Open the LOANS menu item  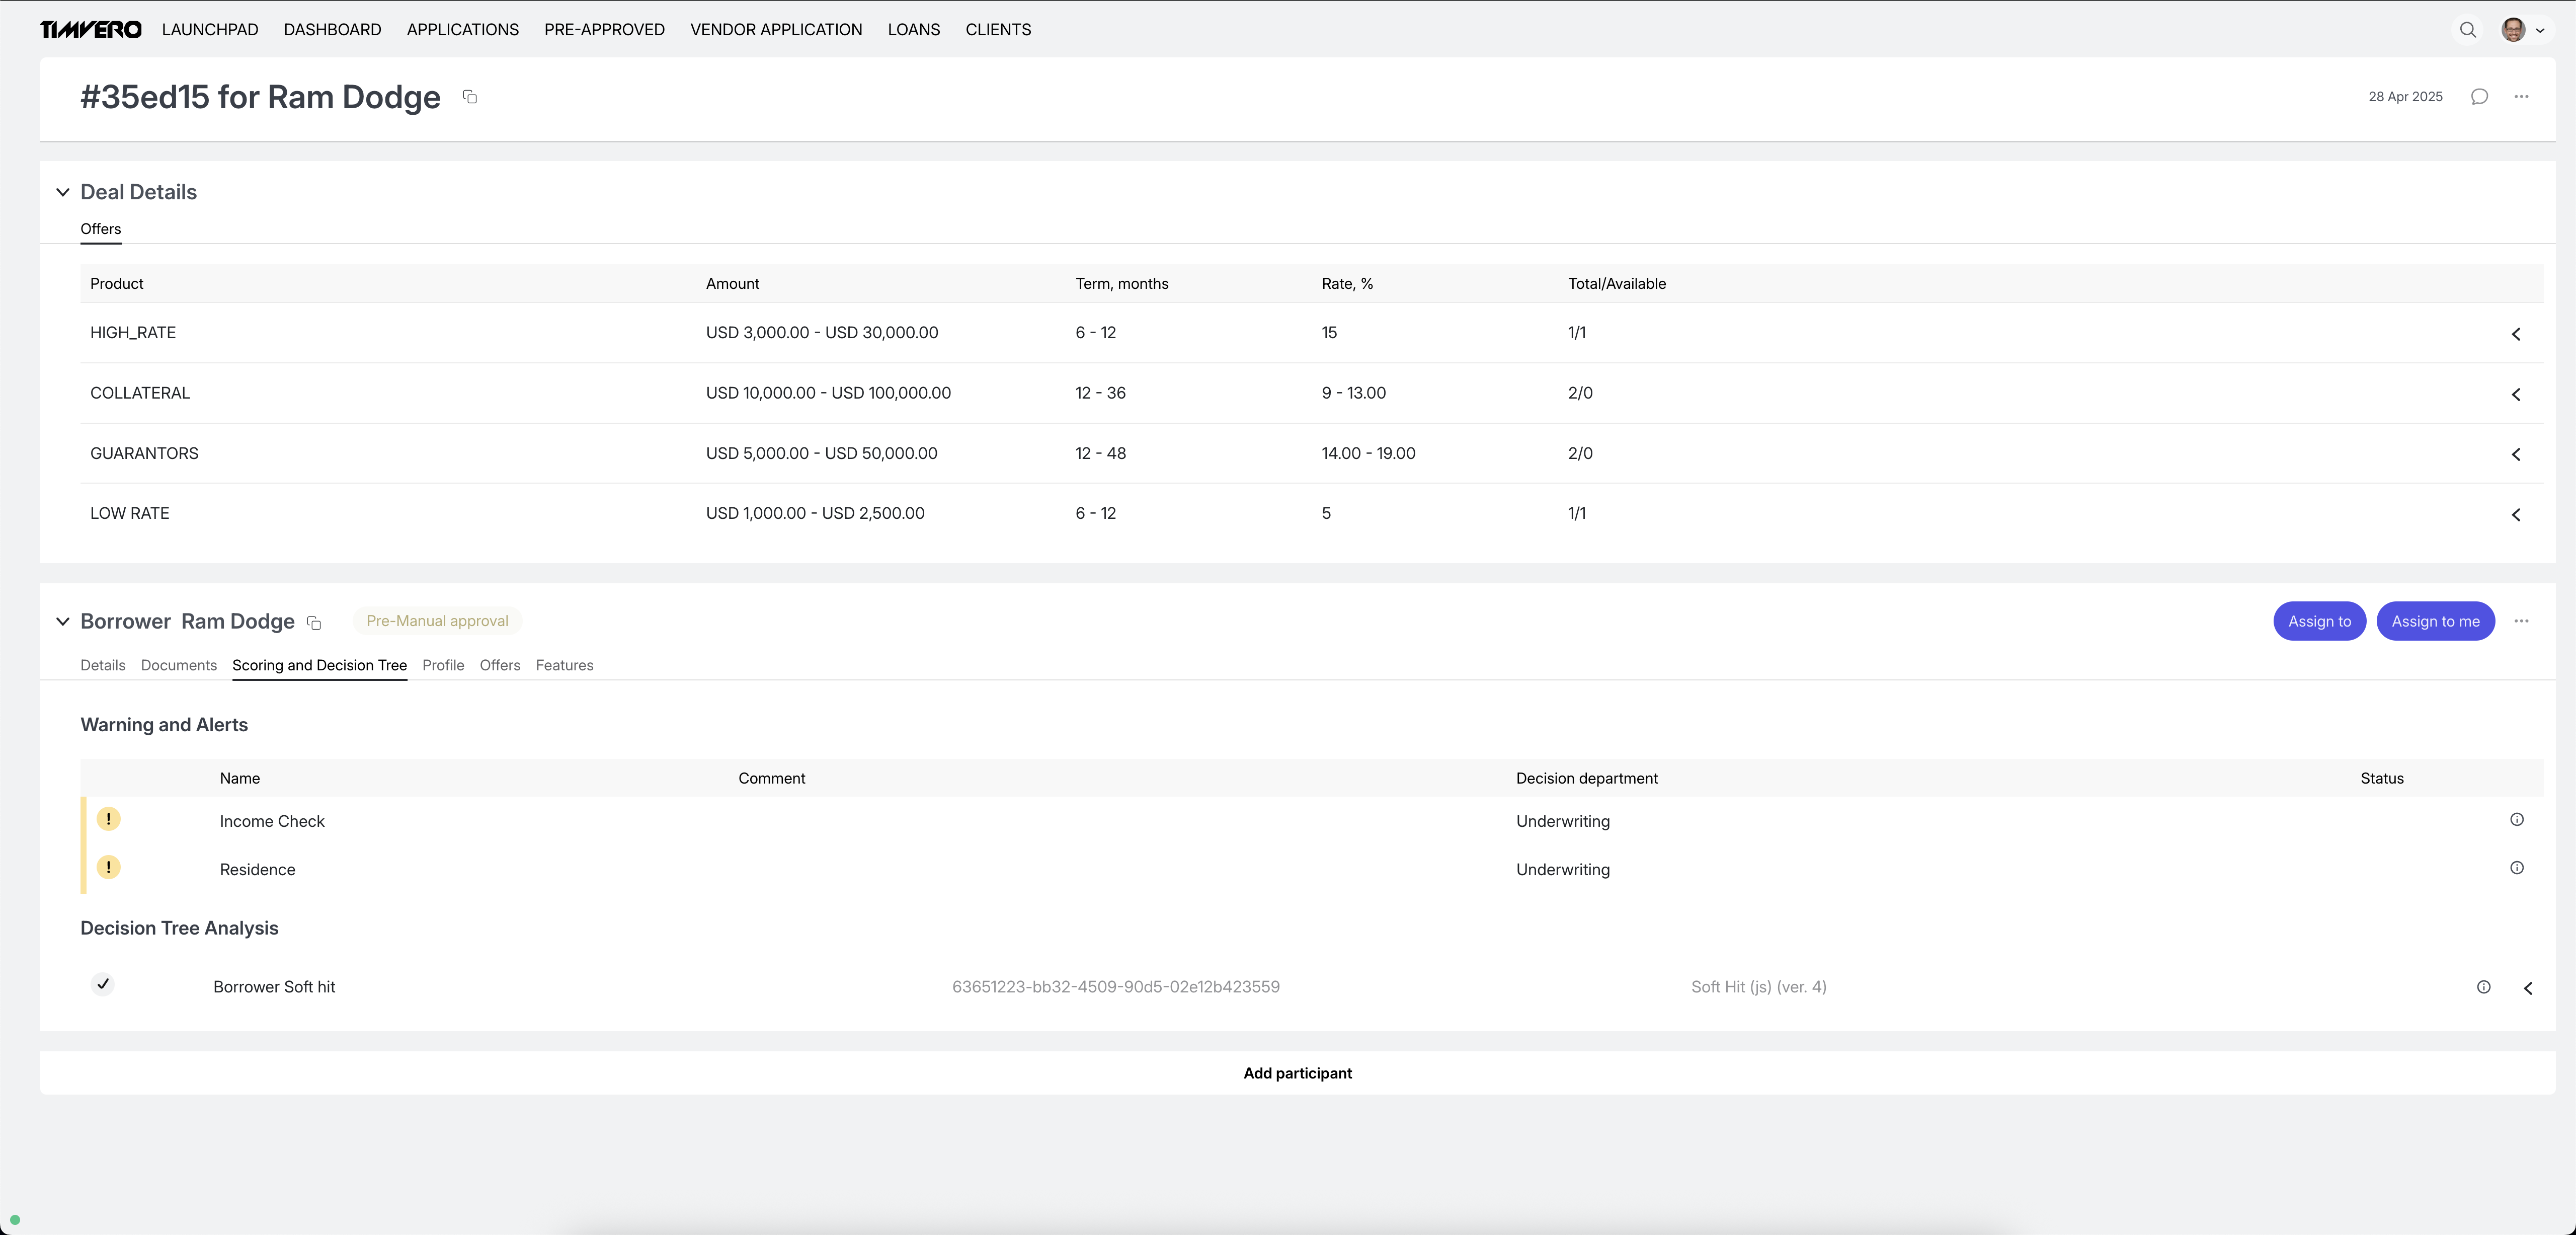point(913,30)
